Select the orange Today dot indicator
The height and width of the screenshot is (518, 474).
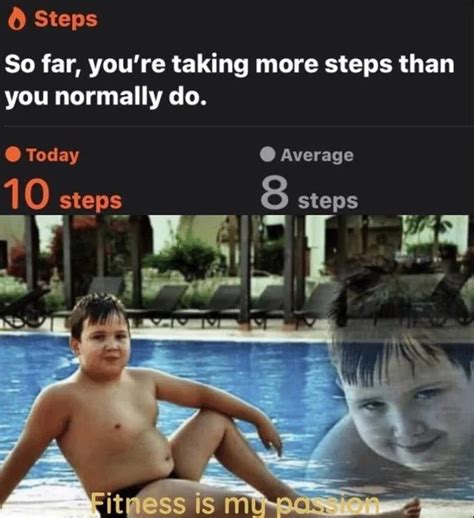tap(13, 155)
